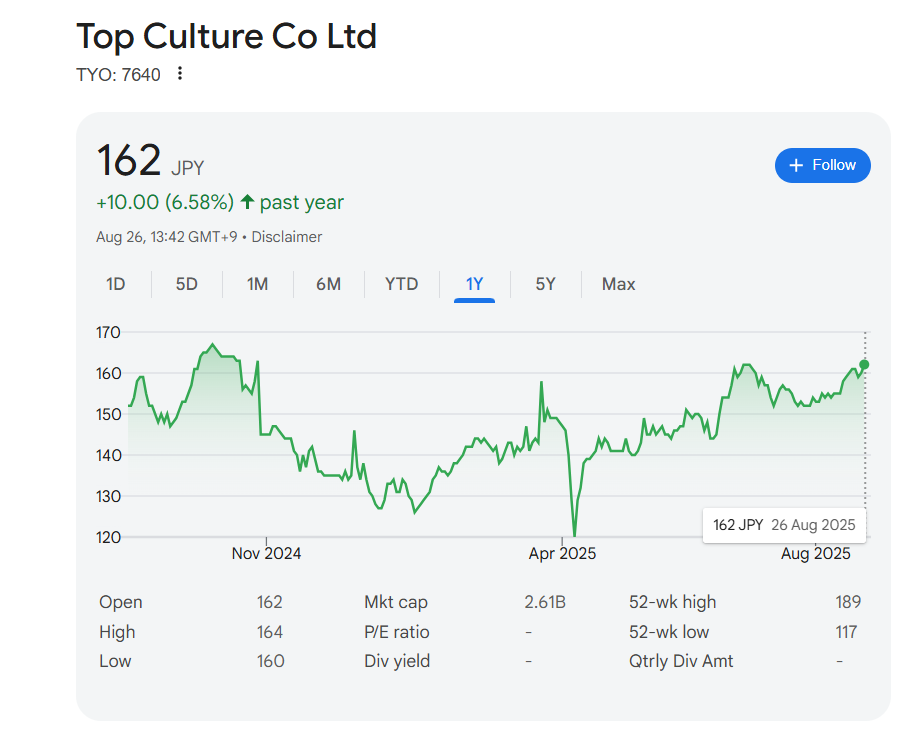This screenshot has width=912, height=740.
Task: Click the Aug 26, 13:42 GMT+9 timestamp
Action: click(166, 237)
